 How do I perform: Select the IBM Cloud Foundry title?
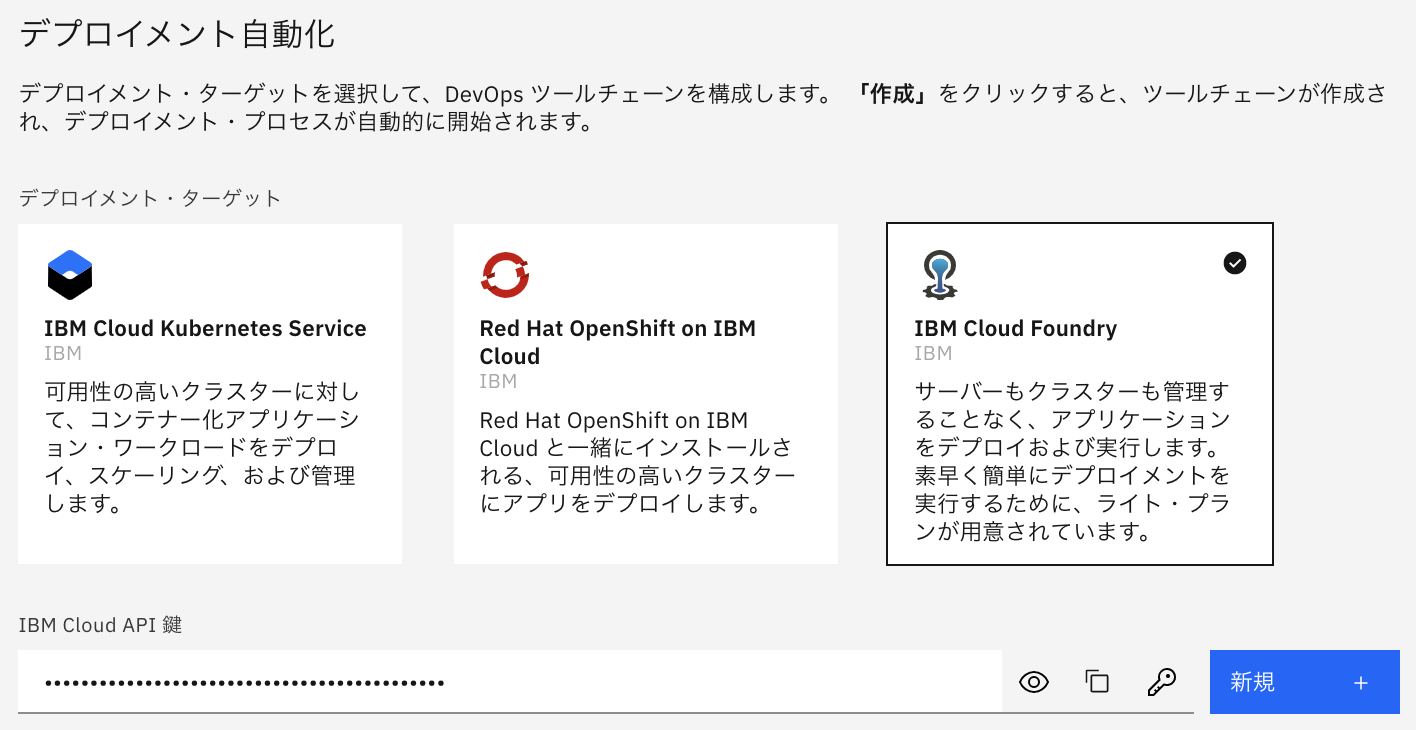tap(1015, 328)
